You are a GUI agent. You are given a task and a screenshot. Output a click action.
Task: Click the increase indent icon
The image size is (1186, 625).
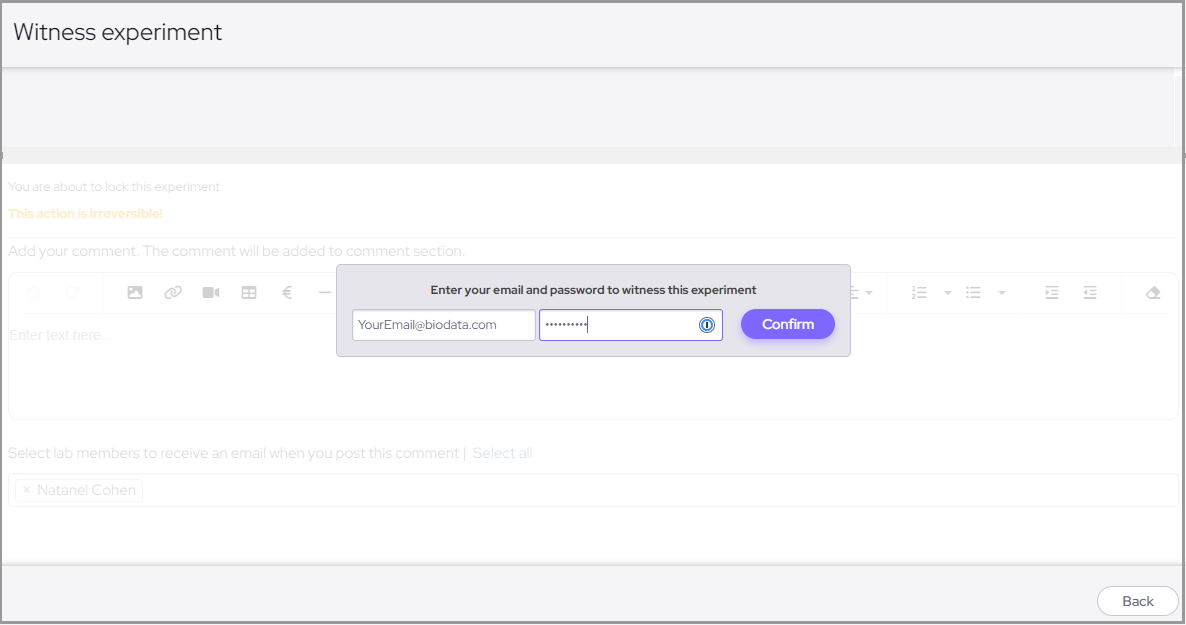1052,293
